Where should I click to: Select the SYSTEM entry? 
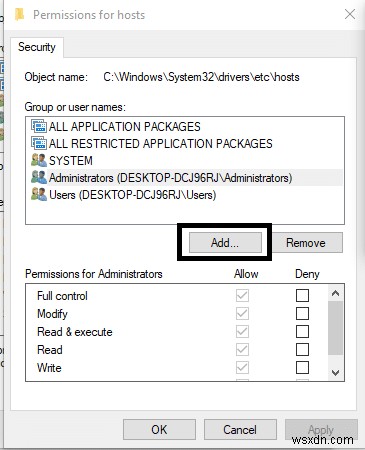pos(185,161)
